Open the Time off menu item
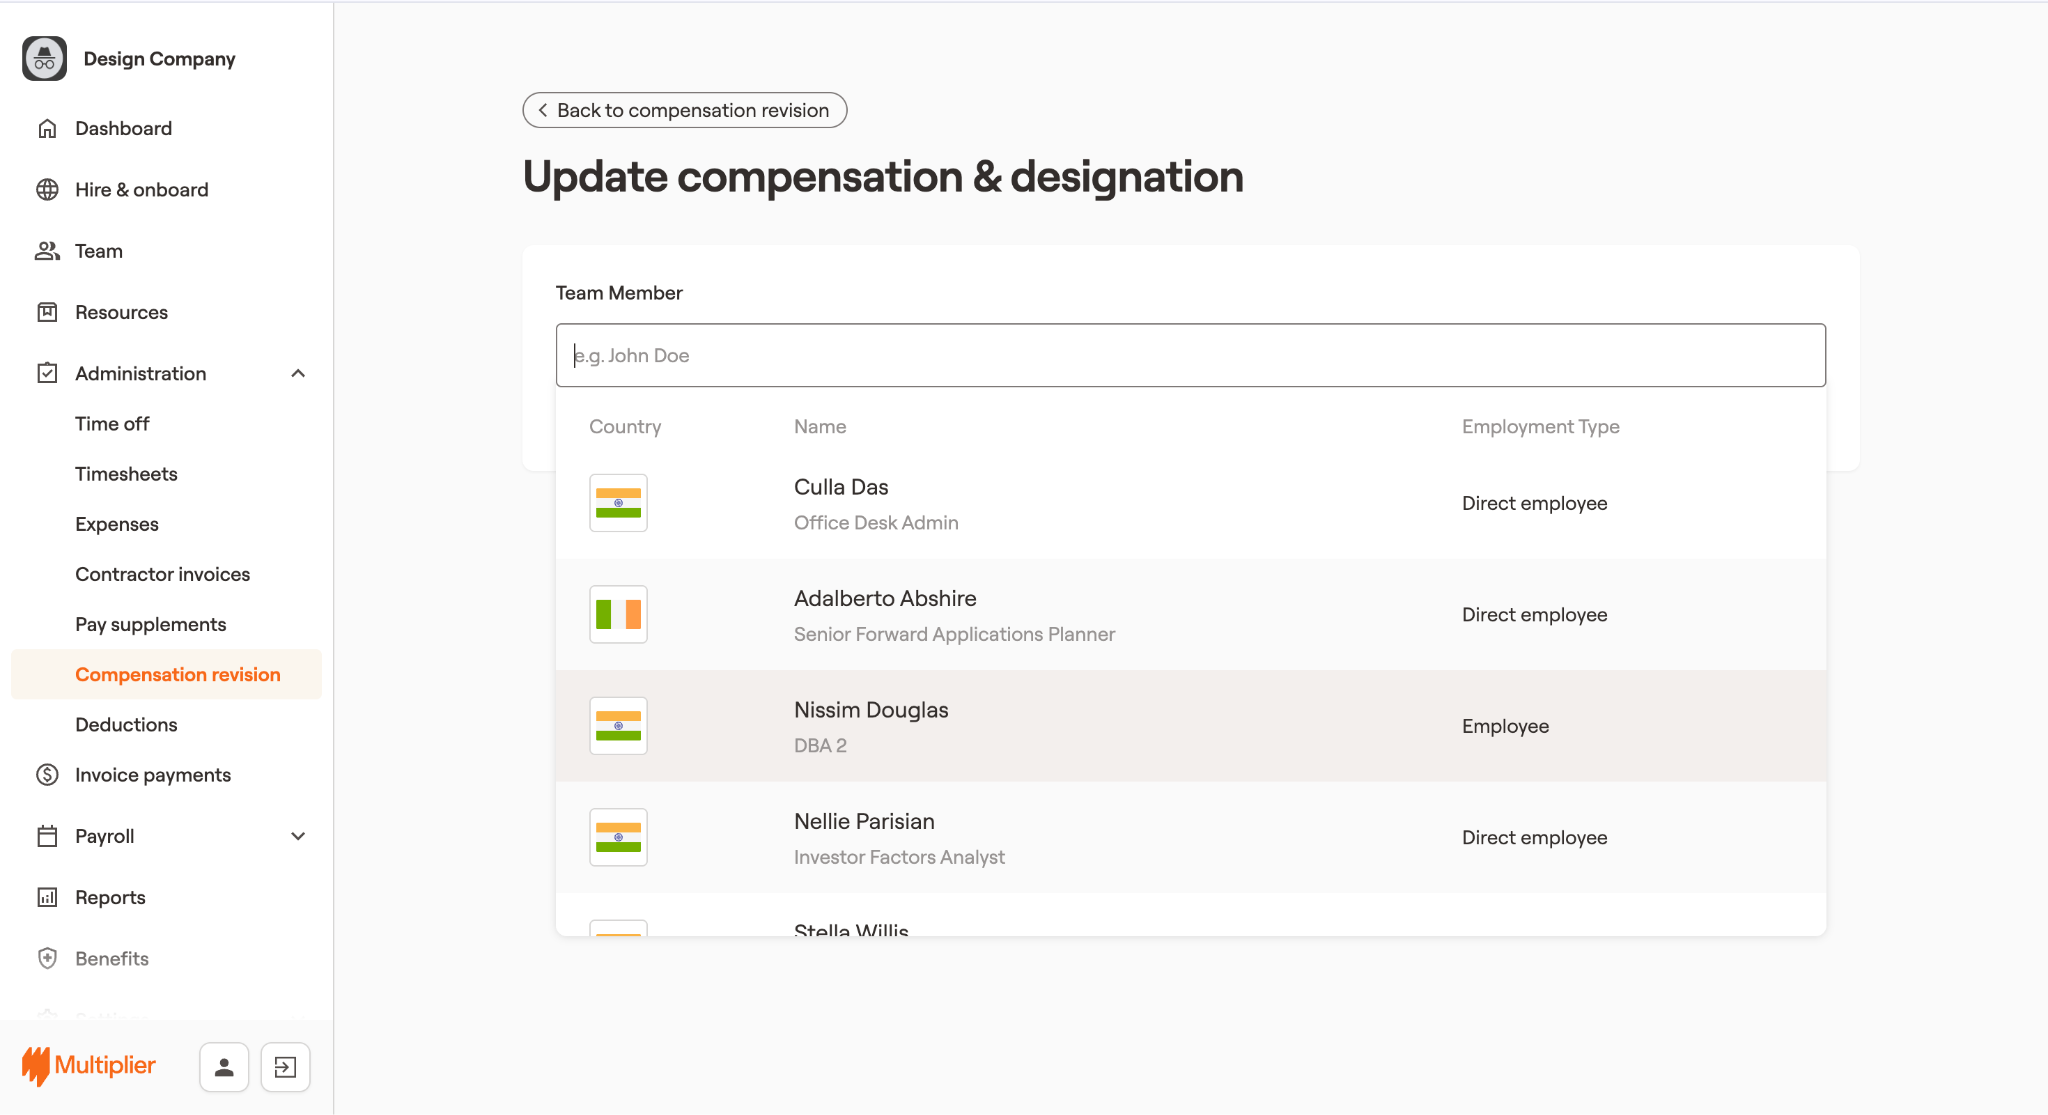Screen dimensions: 2048x1115 point(112,424)
